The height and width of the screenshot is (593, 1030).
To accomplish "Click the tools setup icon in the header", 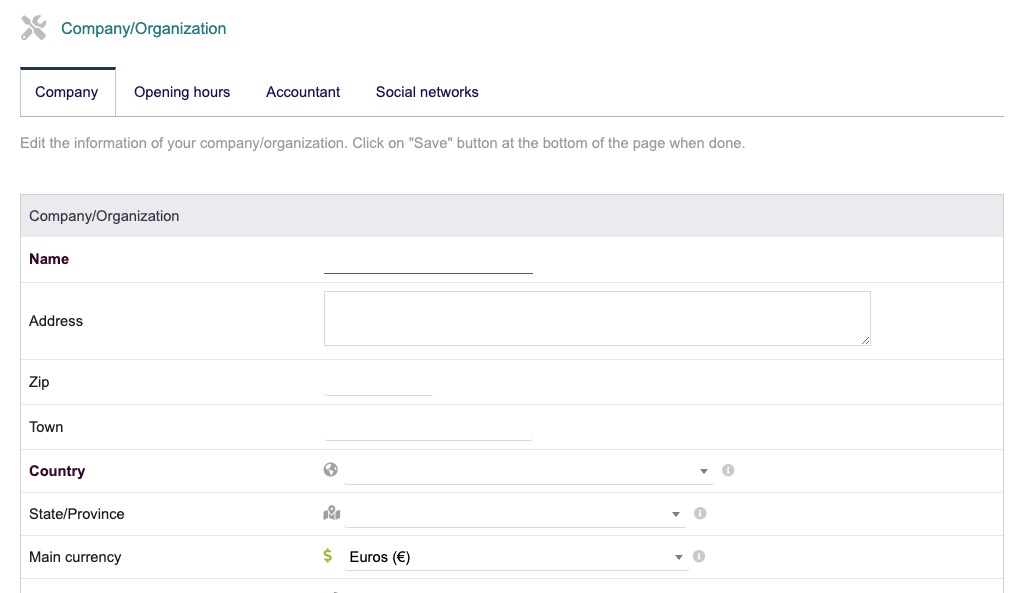I will pos(32,27).
